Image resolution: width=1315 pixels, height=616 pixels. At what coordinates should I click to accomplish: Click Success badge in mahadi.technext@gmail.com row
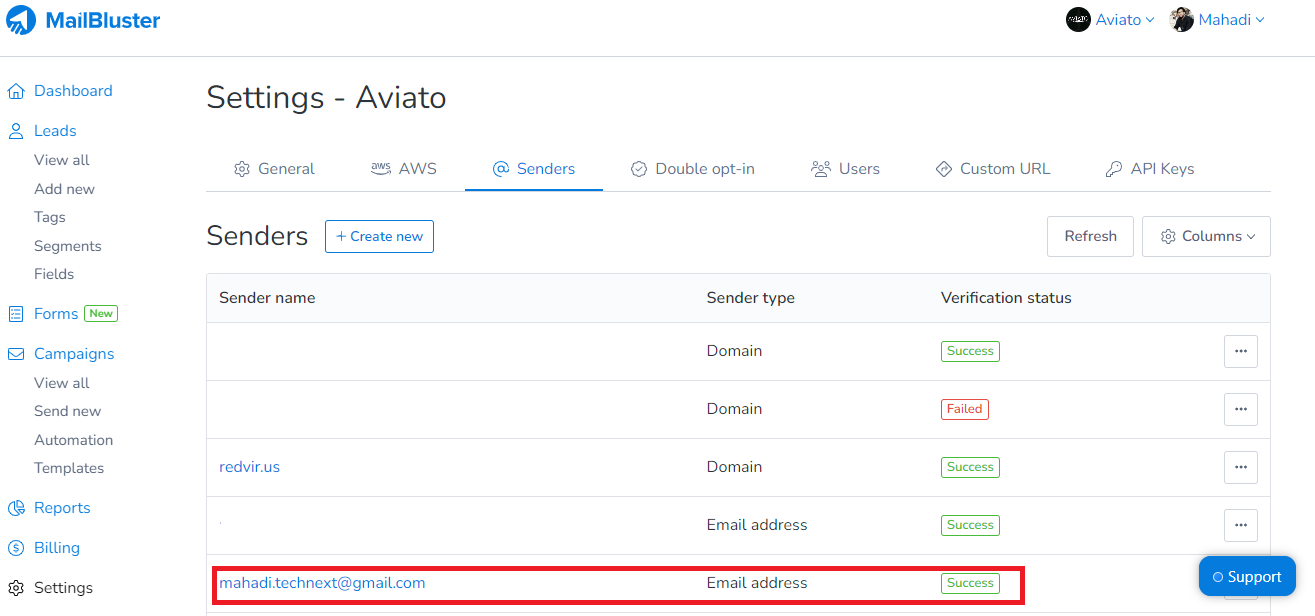[970, 583]
